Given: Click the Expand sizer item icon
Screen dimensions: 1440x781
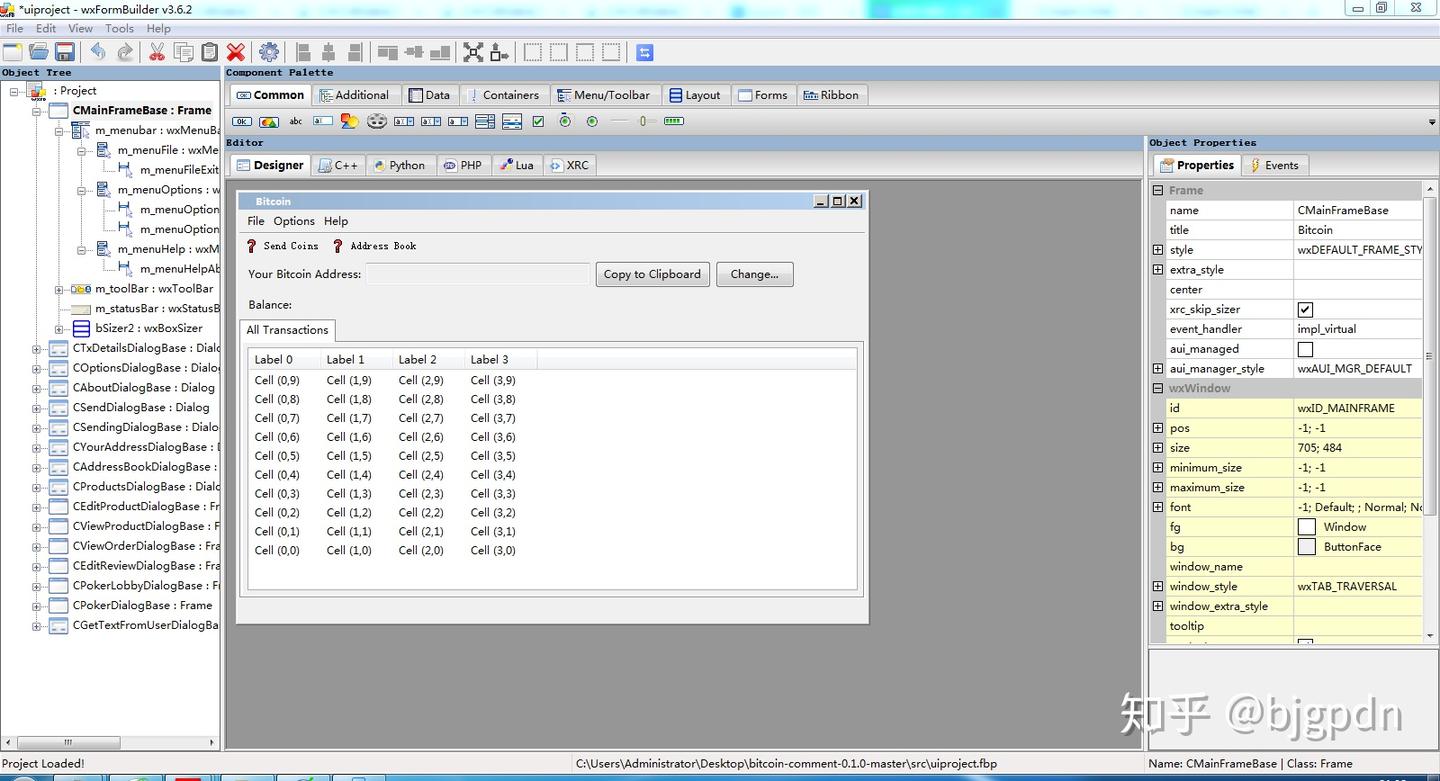Looking at the screenshot, I should [x=473, y=52].
